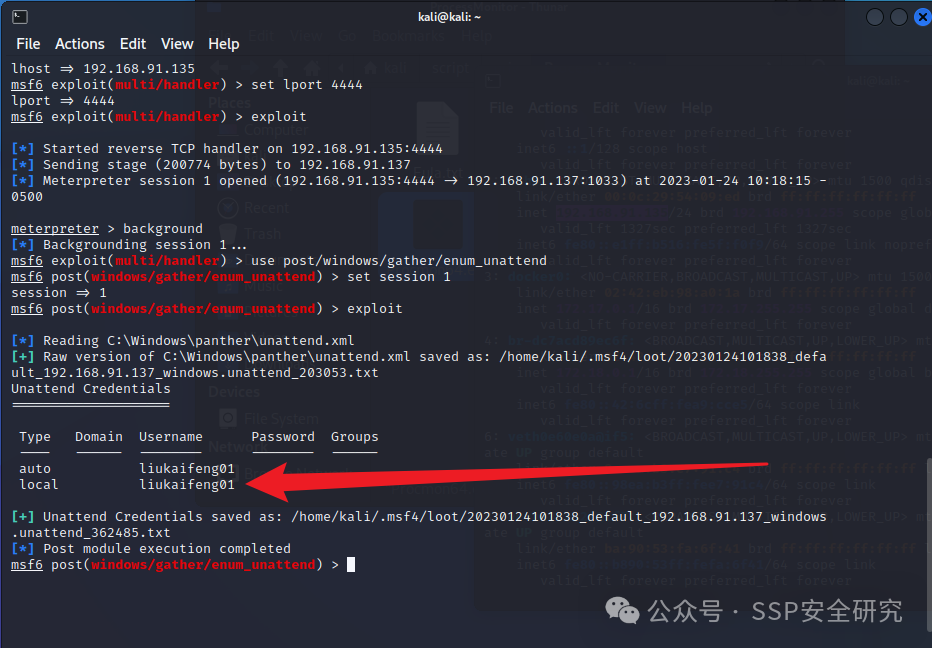
Task: Click the 'Password' column header
Action: coord(283,437)
